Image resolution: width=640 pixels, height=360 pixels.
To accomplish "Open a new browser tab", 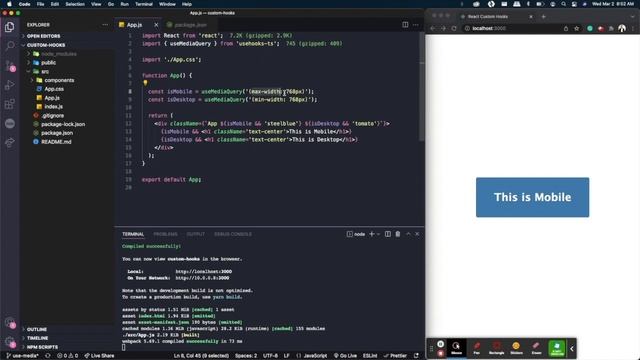I will coord(543,17).
